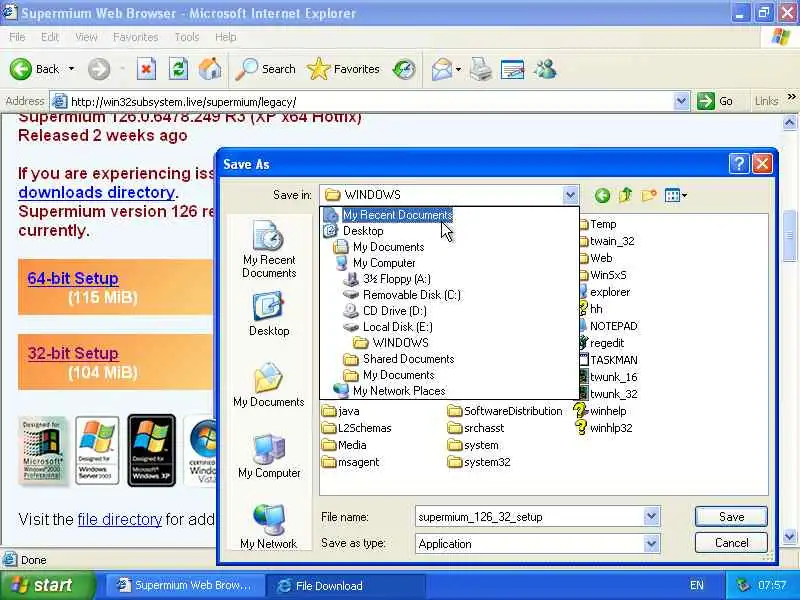Screen dimensions: 800x600
Task: Click the Go button beside the address bar
Action: click(x=715, y=101)
